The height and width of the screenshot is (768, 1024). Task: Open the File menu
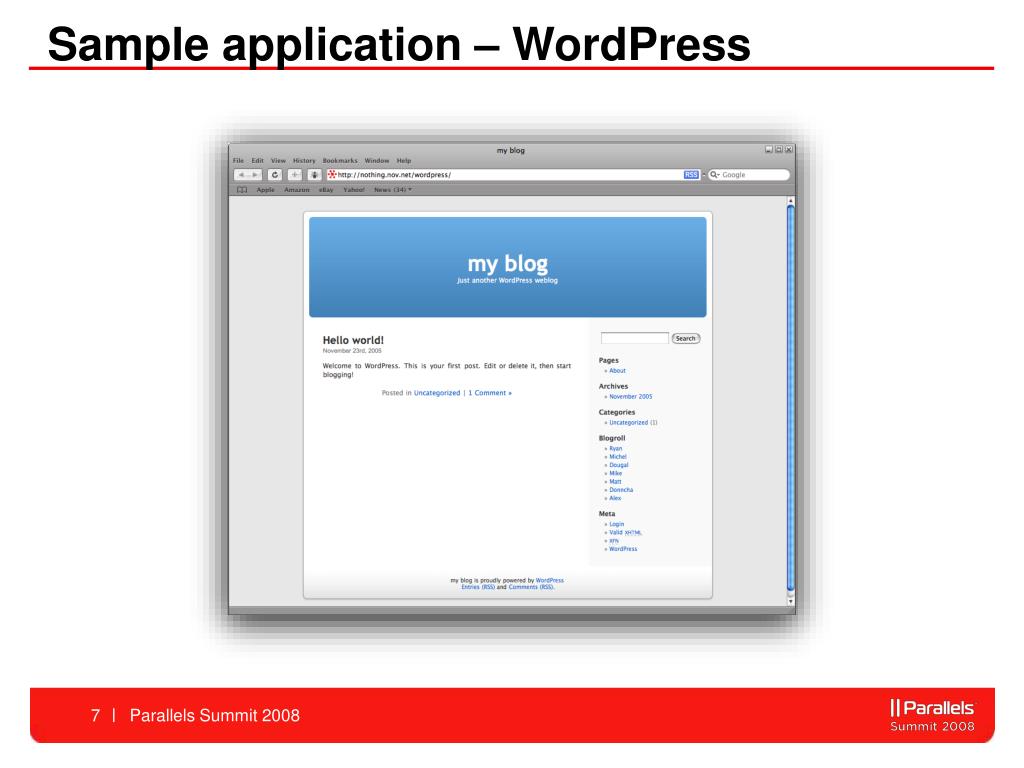(x=238, y=161)
